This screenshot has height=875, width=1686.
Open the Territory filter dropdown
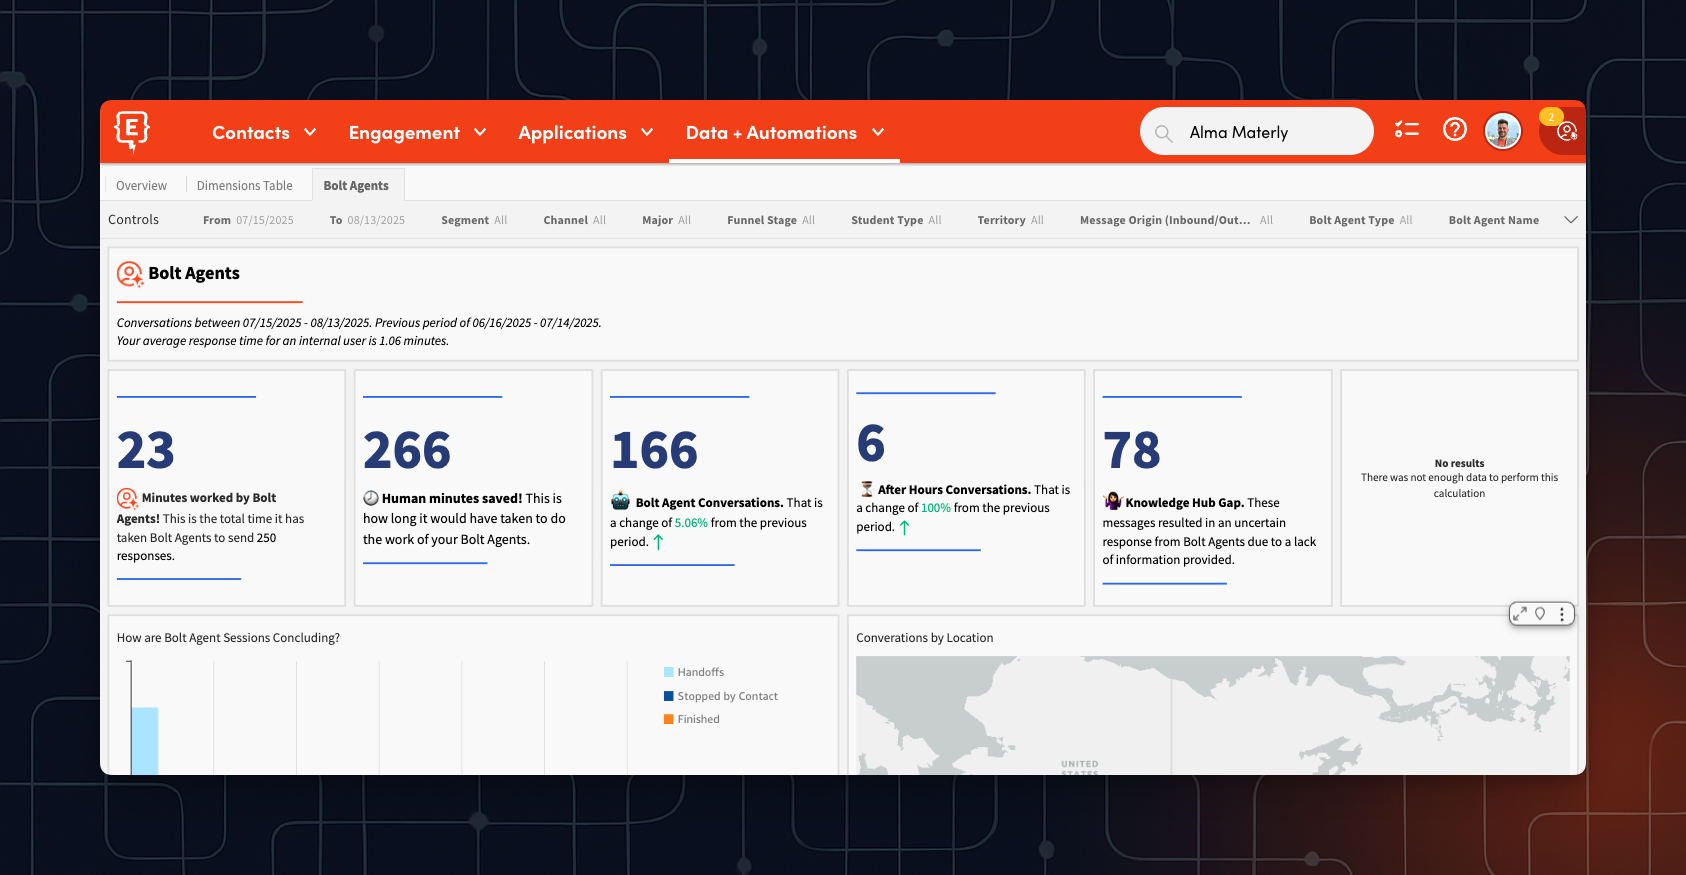tap(1010, 220)
